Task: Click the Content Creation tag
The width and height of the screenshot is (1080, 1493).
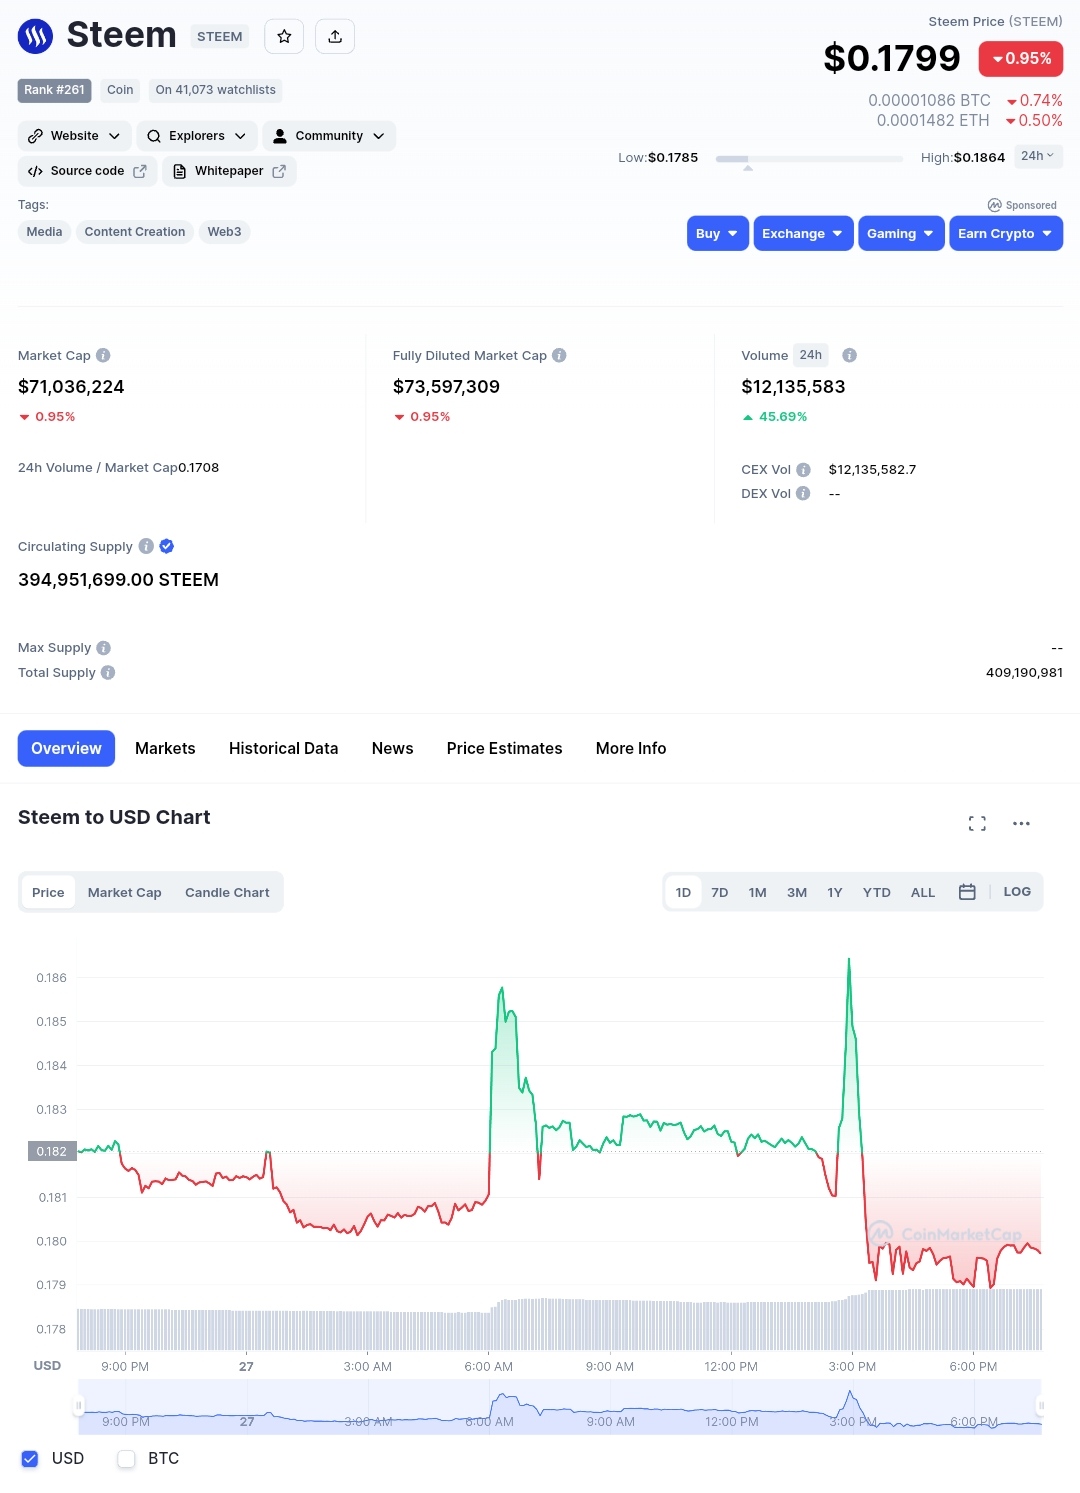Action: [135, 232]
